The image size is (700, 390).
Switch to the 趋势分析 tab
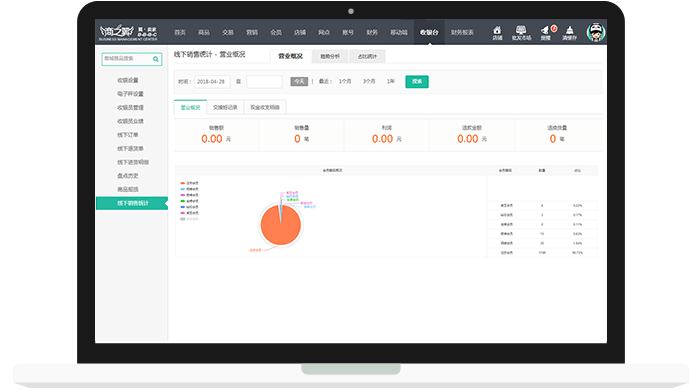tap(330, 56)
